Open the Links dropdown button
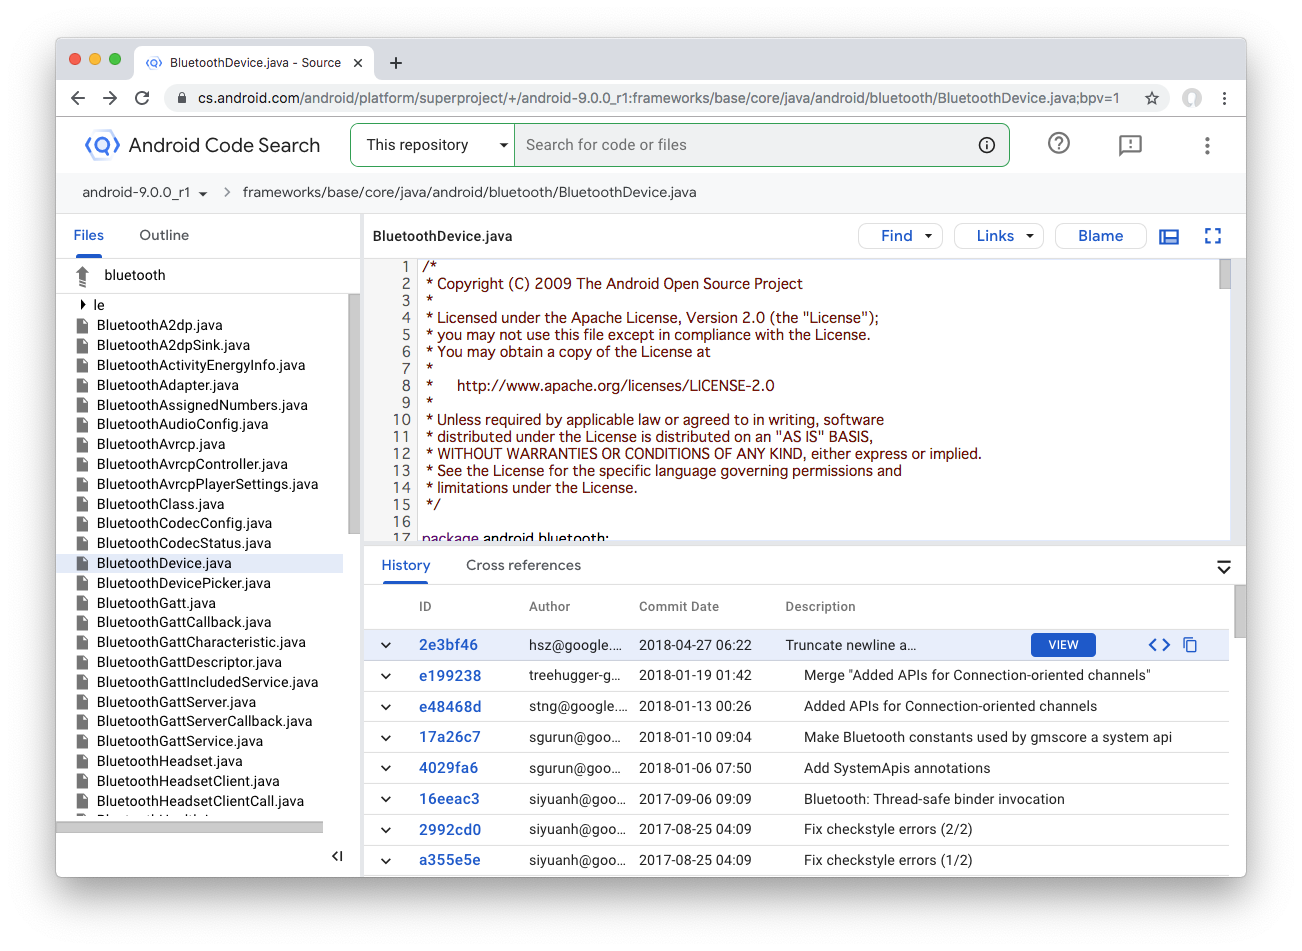 999,236
